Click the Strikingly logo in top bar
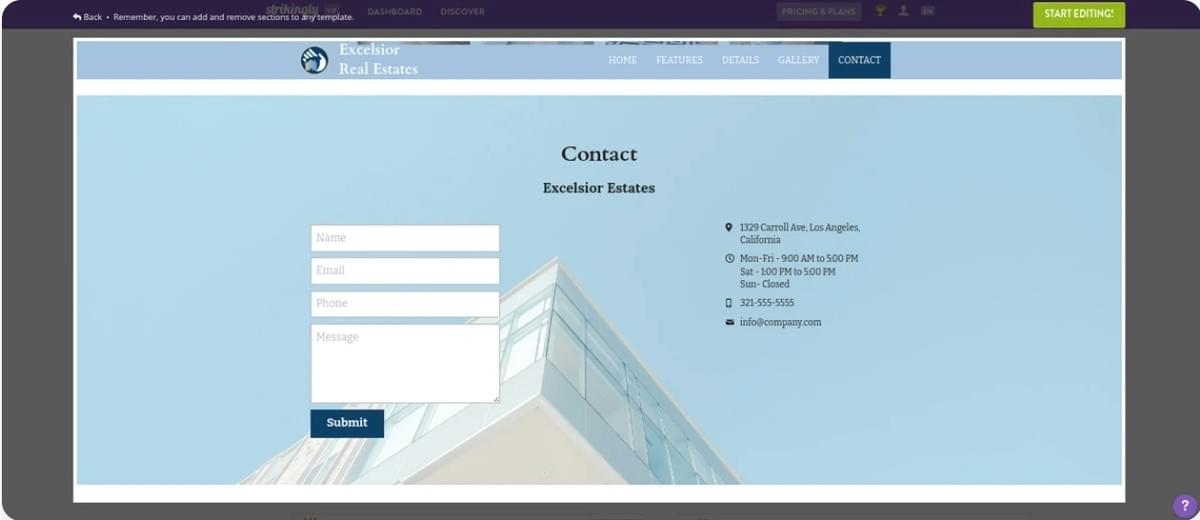The image size is (1200, 520). pos(292,9)
